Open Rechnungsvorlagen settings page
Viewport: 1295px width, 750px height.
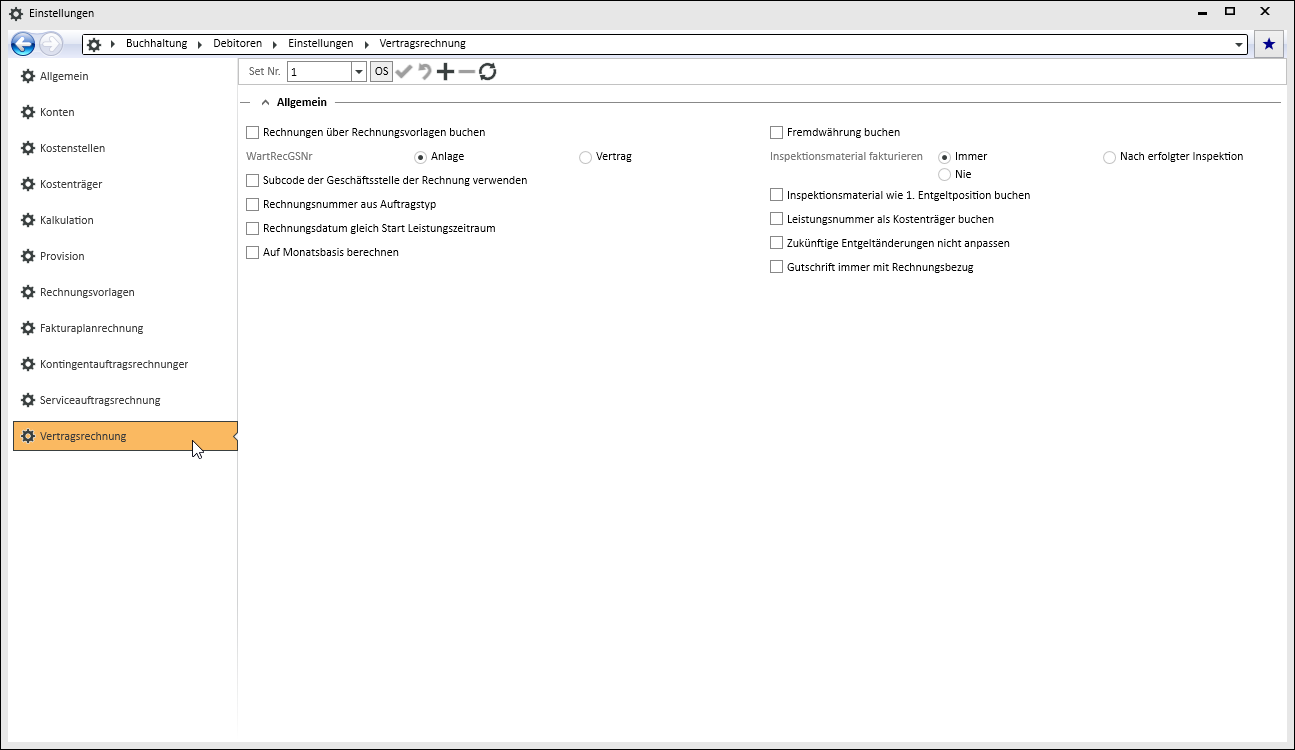(125, 292)
